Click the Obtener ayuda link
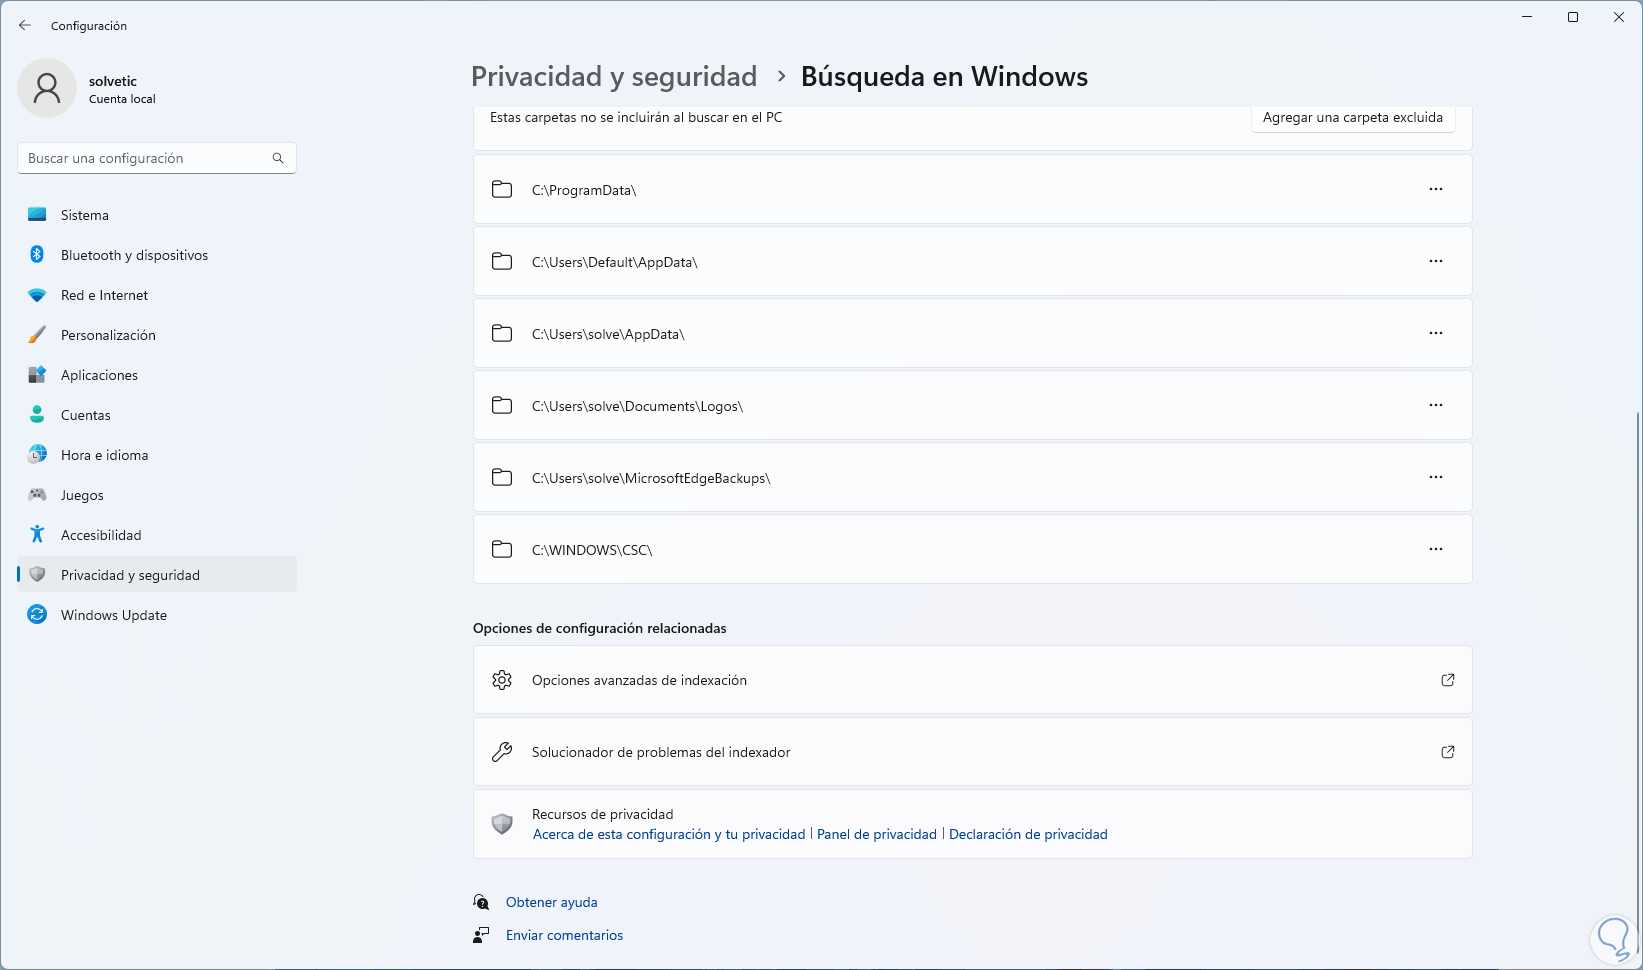 (551, 902)
